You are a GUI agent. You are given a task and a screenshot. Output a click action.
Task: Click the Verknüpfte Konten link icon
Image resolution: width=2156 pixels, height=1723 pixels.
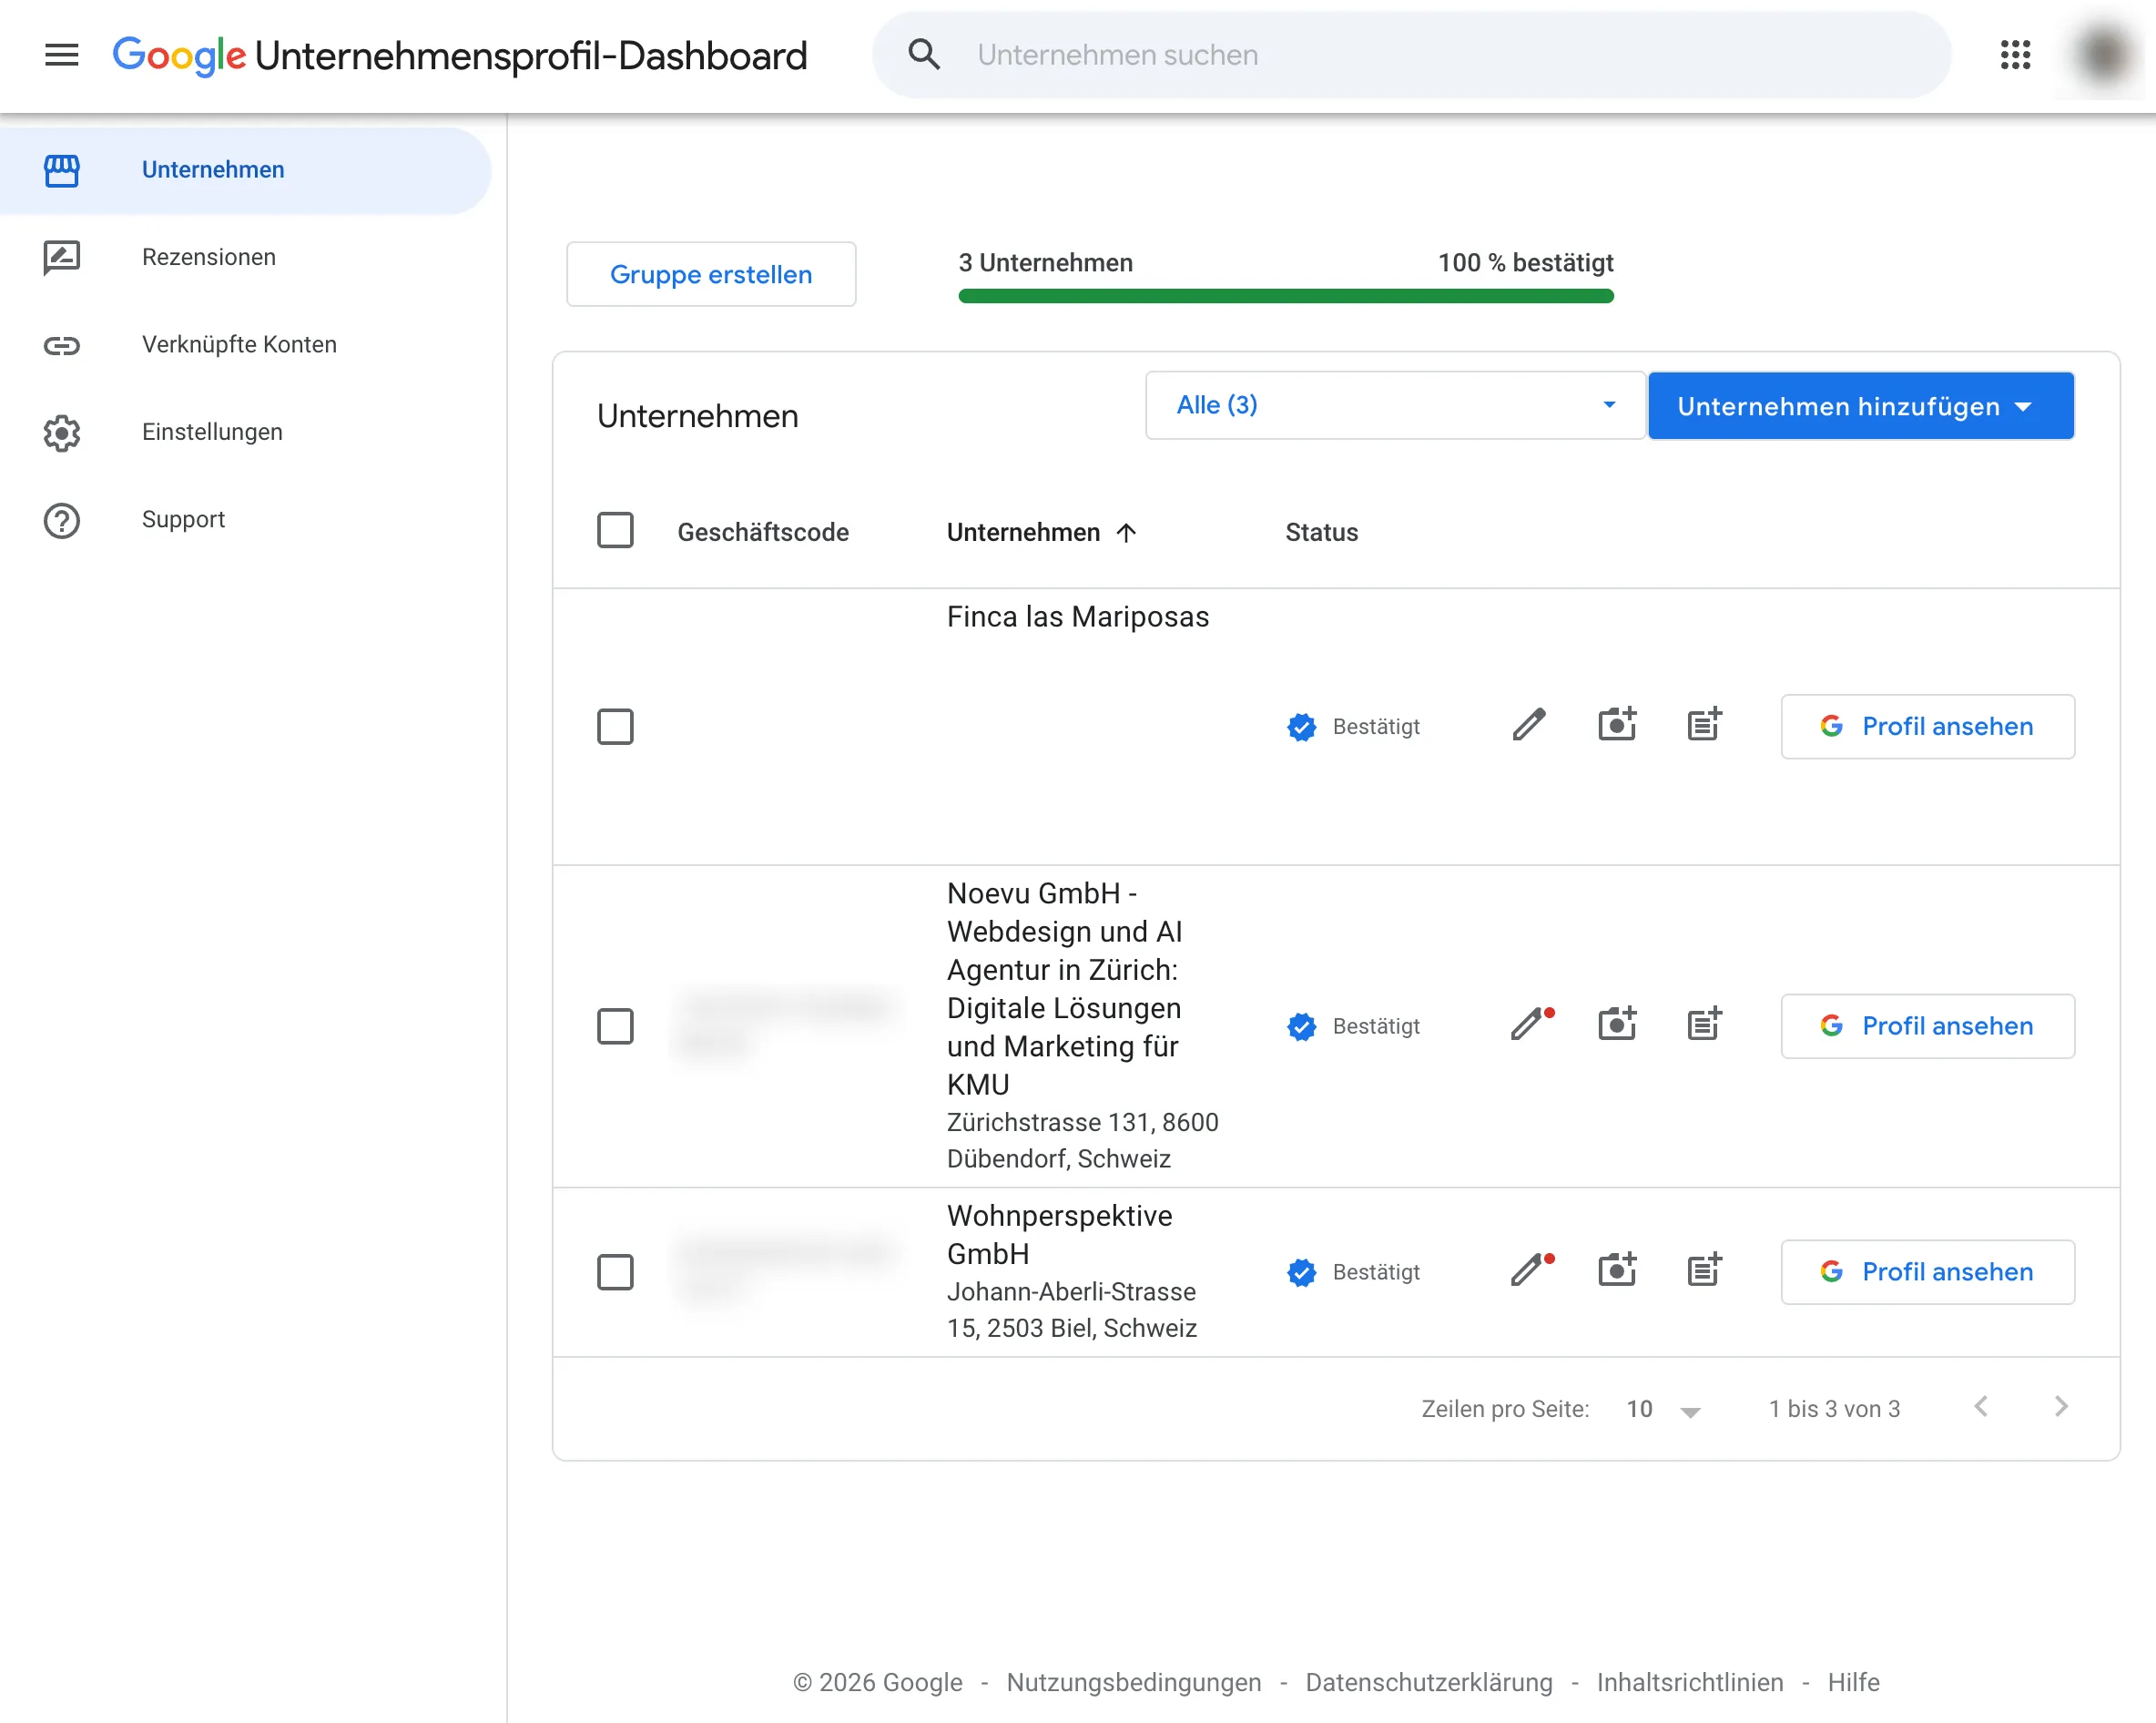pos(62,345)
